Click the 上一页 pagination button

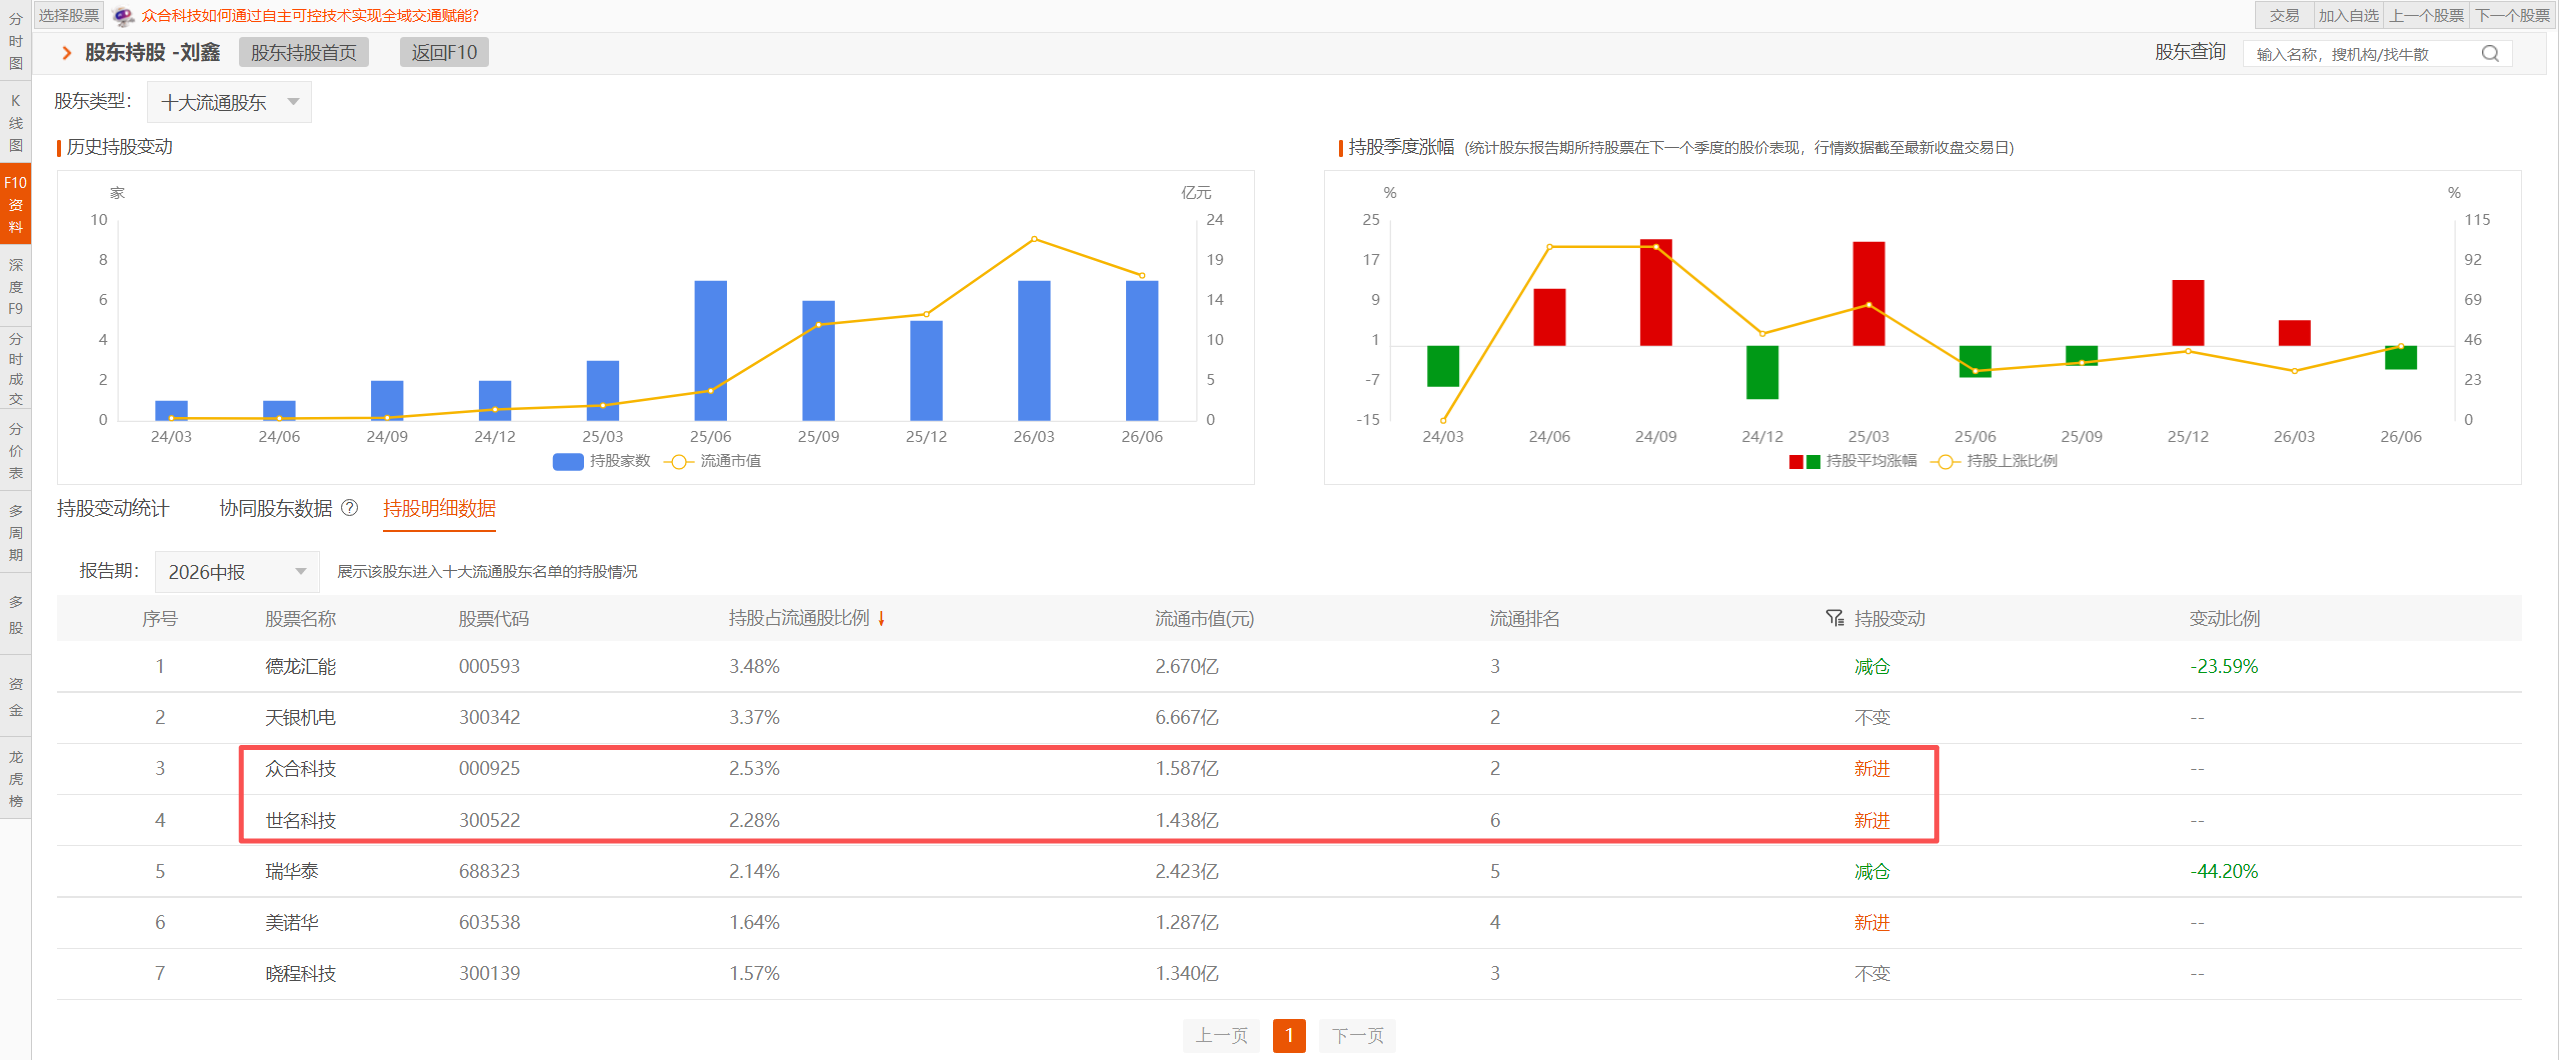click(1222, 1036)
